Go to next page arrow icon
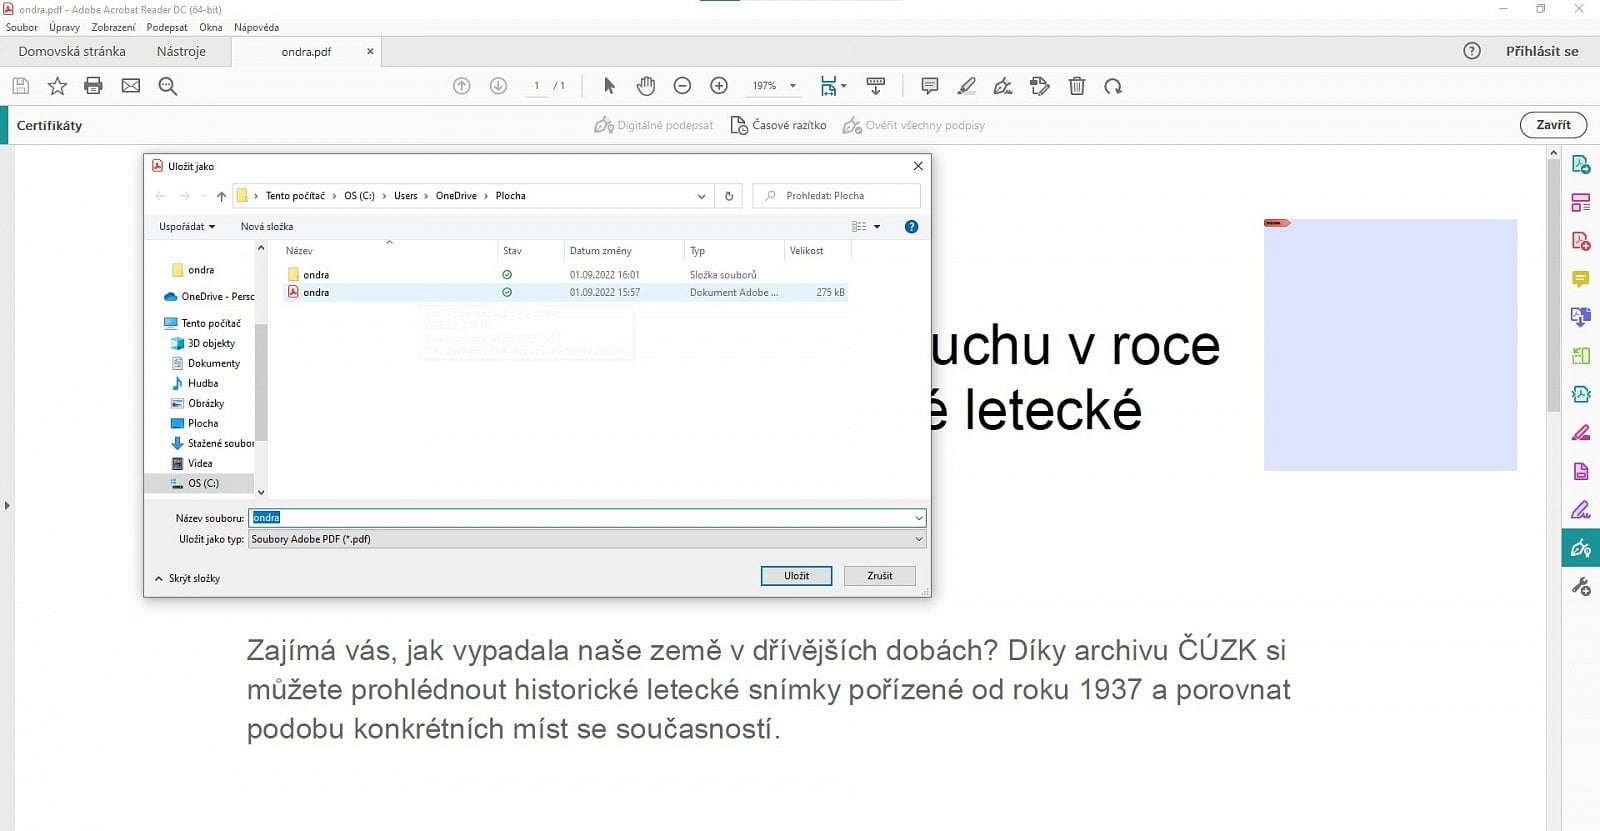This screenshot has width=1600, height=831. point(498,86)
